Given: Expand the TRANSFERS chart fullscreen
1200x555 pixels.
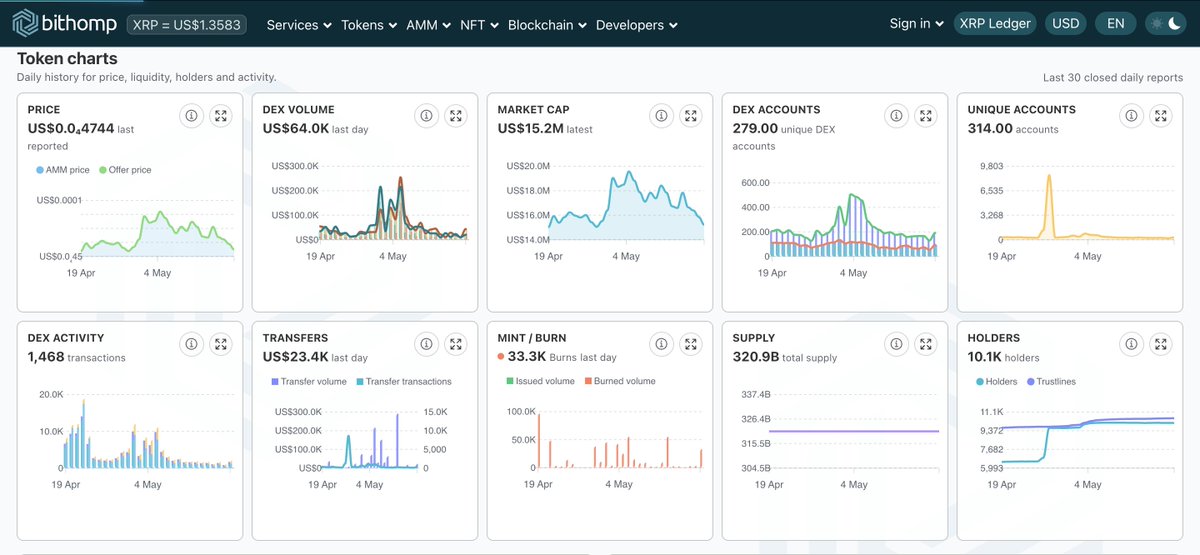Looking at the screenshot, I should point(456,344).
